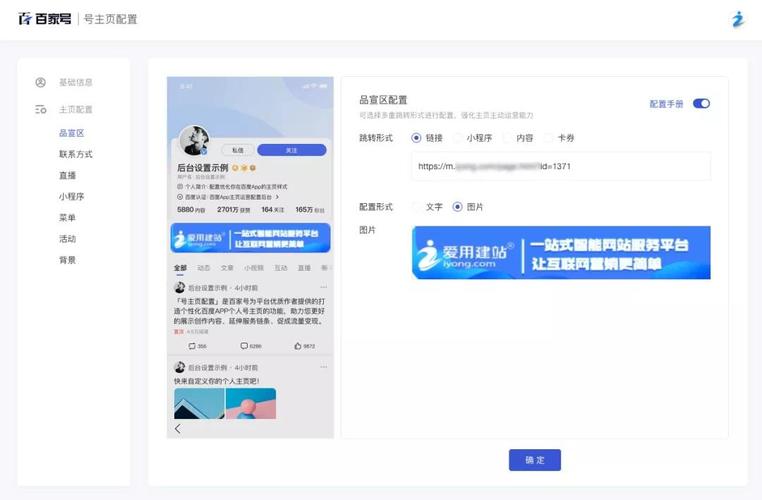Click the 164 关注 stat

273,209
